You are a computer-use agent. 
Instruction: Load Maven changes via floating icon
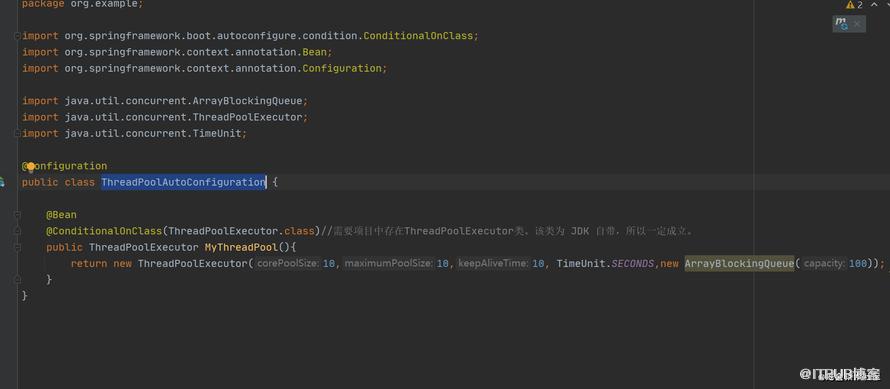coord(841,24)
